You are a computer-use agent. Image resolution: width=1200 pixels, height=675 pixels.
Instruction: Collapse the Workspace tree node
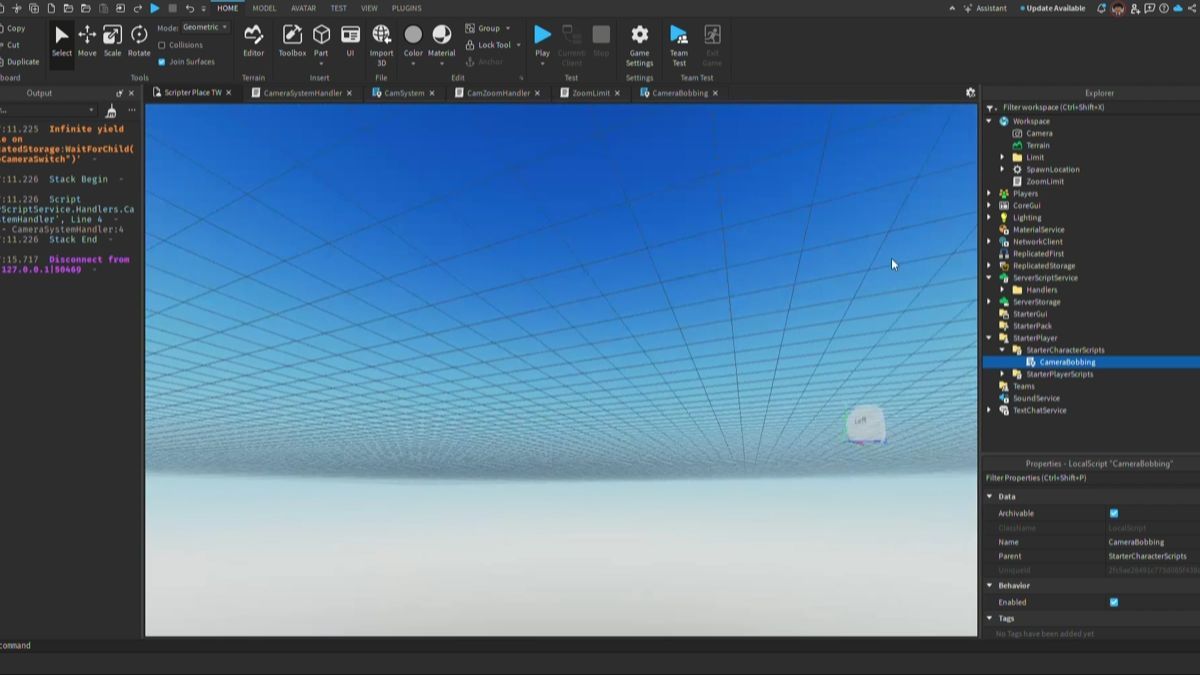[x=990, y=121]
